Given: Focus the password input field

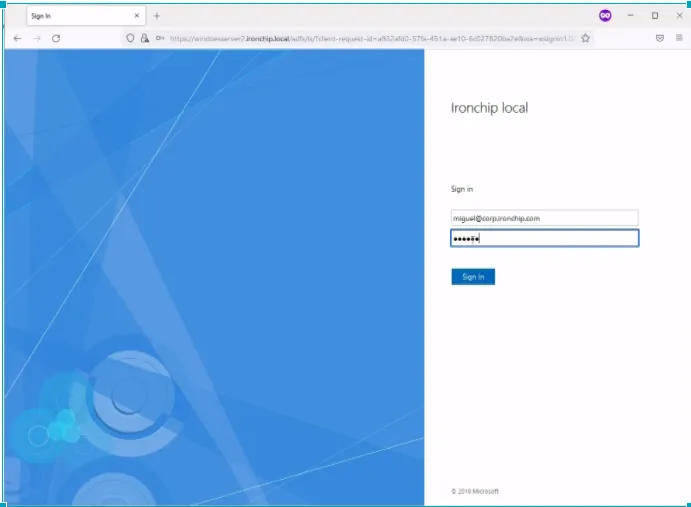Looking at the screenshot, I should tap(545, 238).
